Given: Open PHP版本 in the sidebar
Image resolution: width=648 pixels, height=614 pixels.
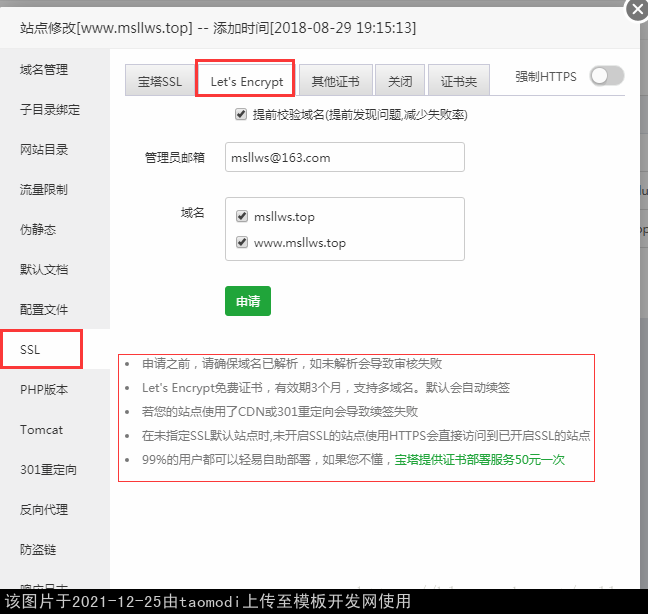Looking at the screenshot, I should [44, 390].
